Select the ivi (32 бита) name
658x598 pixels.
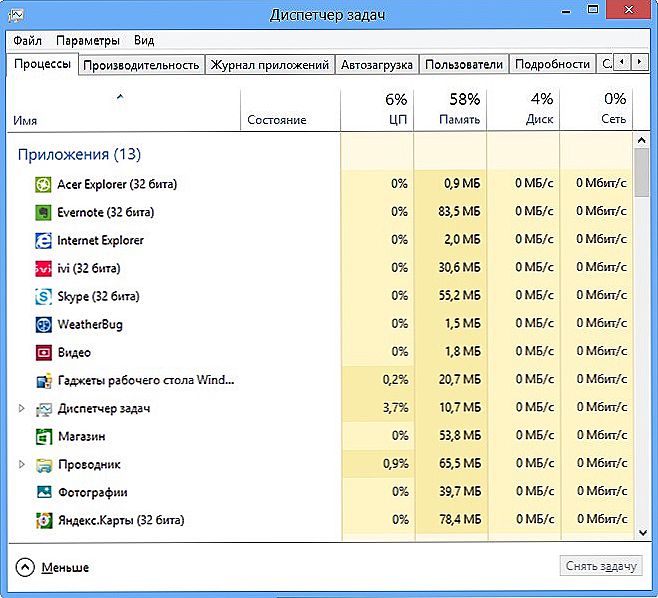tap(89, 269)
